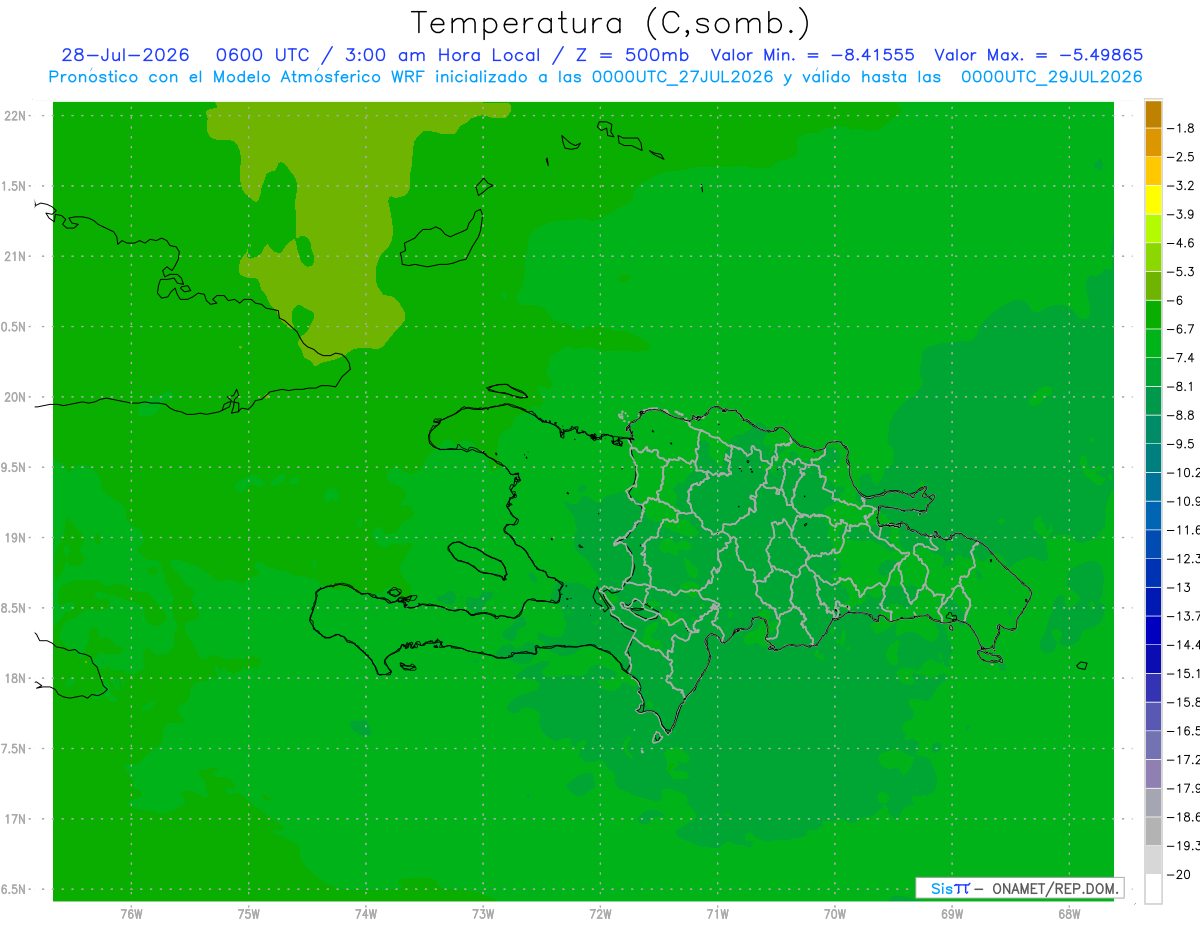Viewport: 1200px width, 927px height.
Task: Click the "70W" longitude label
Action: 834,913
